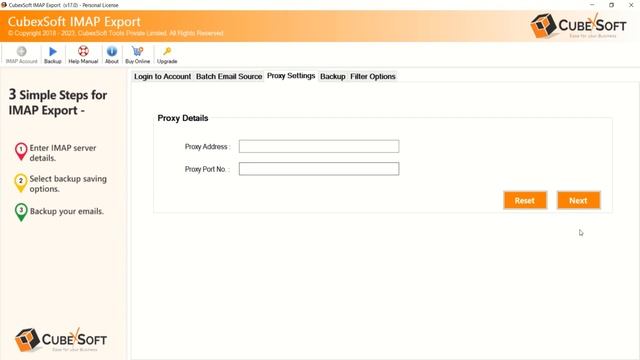Click the orange Reset button

point(525,200)
